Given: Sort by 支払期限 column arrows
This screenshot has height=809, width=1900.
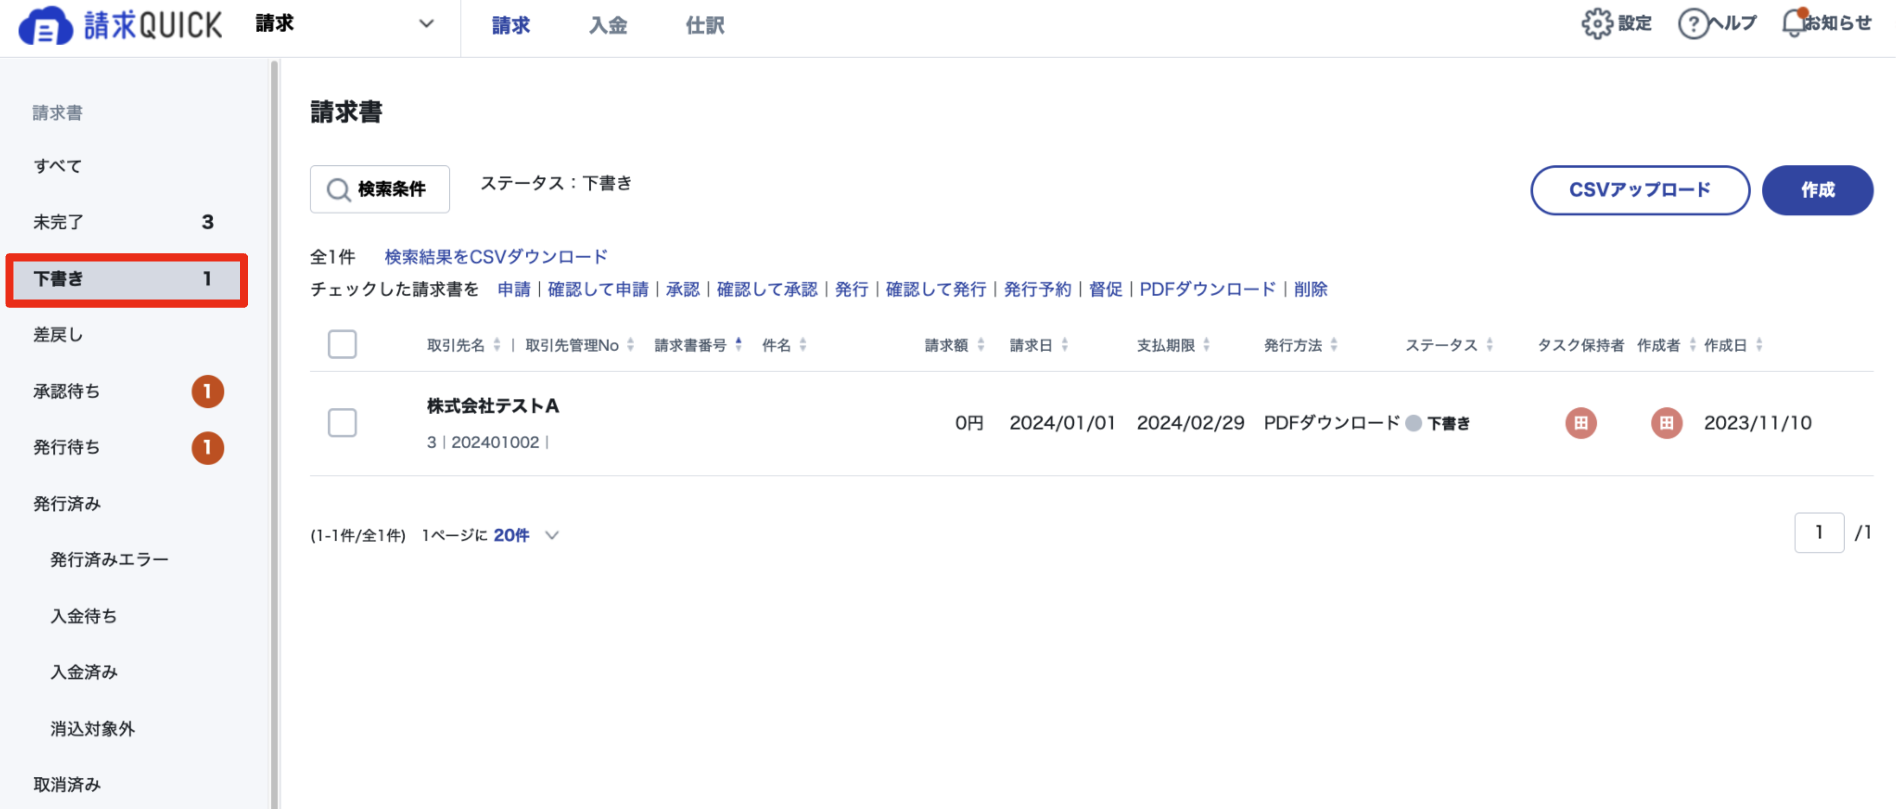Looking at the screenshot, I should 1207,345.
